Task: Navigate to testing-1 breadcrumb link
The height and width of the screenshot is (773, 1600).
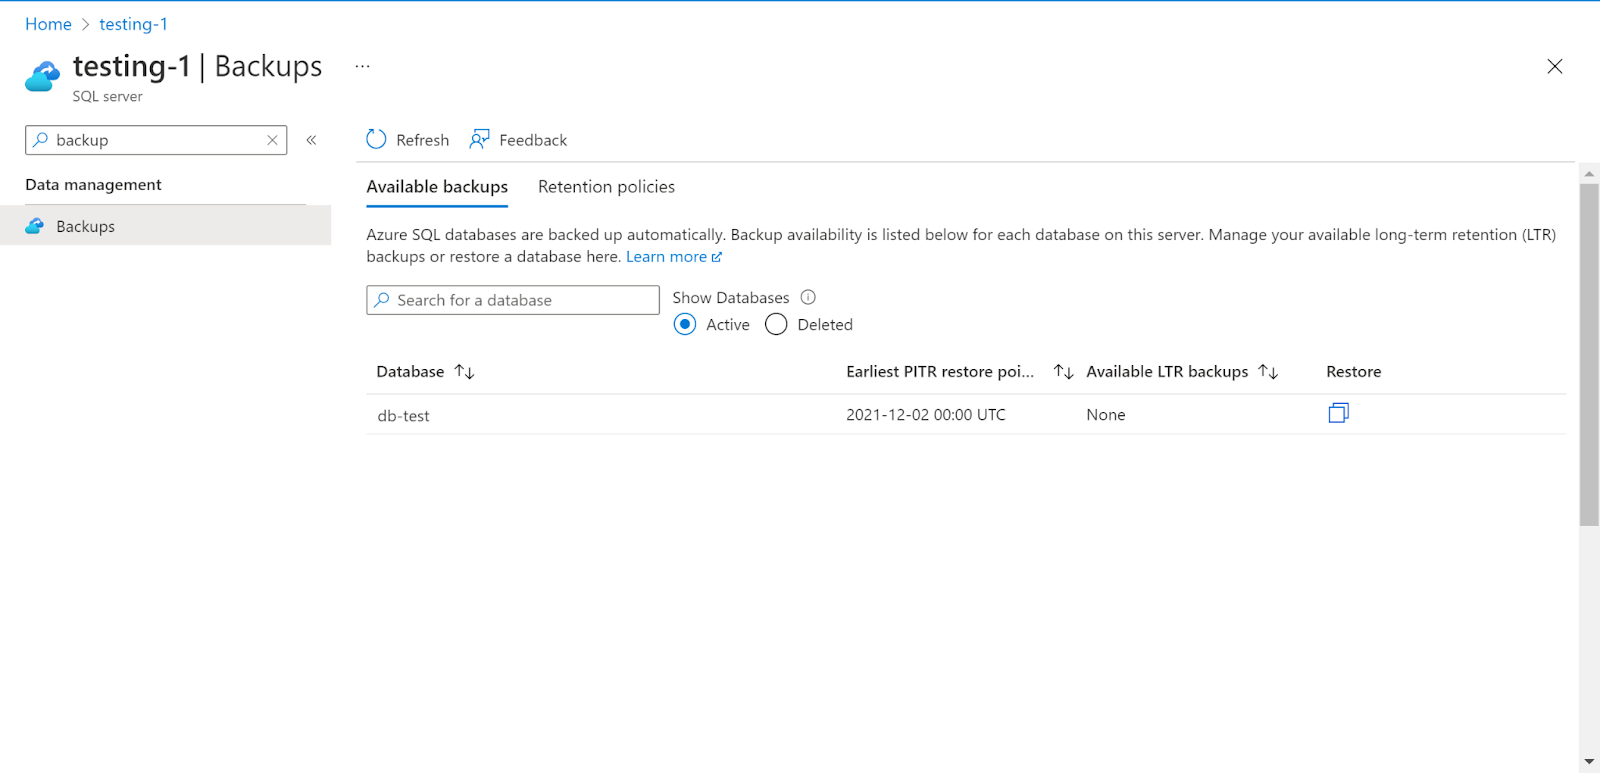Action: point(133,24)
